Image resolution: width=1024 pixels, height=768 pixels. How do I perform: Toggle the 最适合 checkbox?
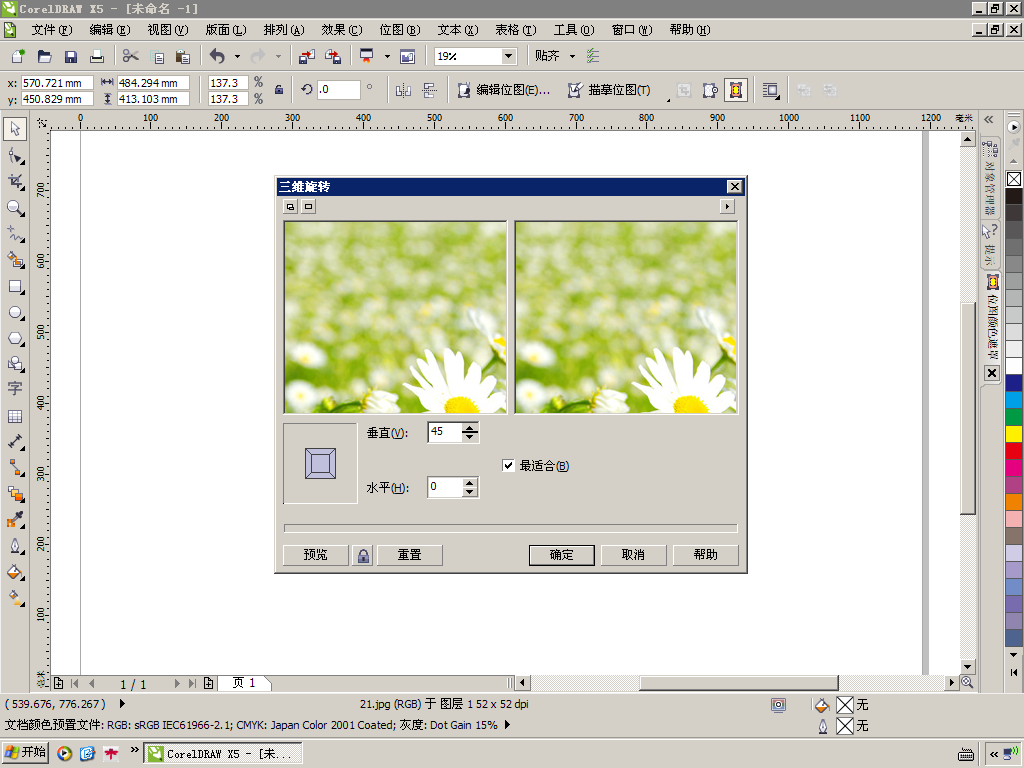click(508, 465)
